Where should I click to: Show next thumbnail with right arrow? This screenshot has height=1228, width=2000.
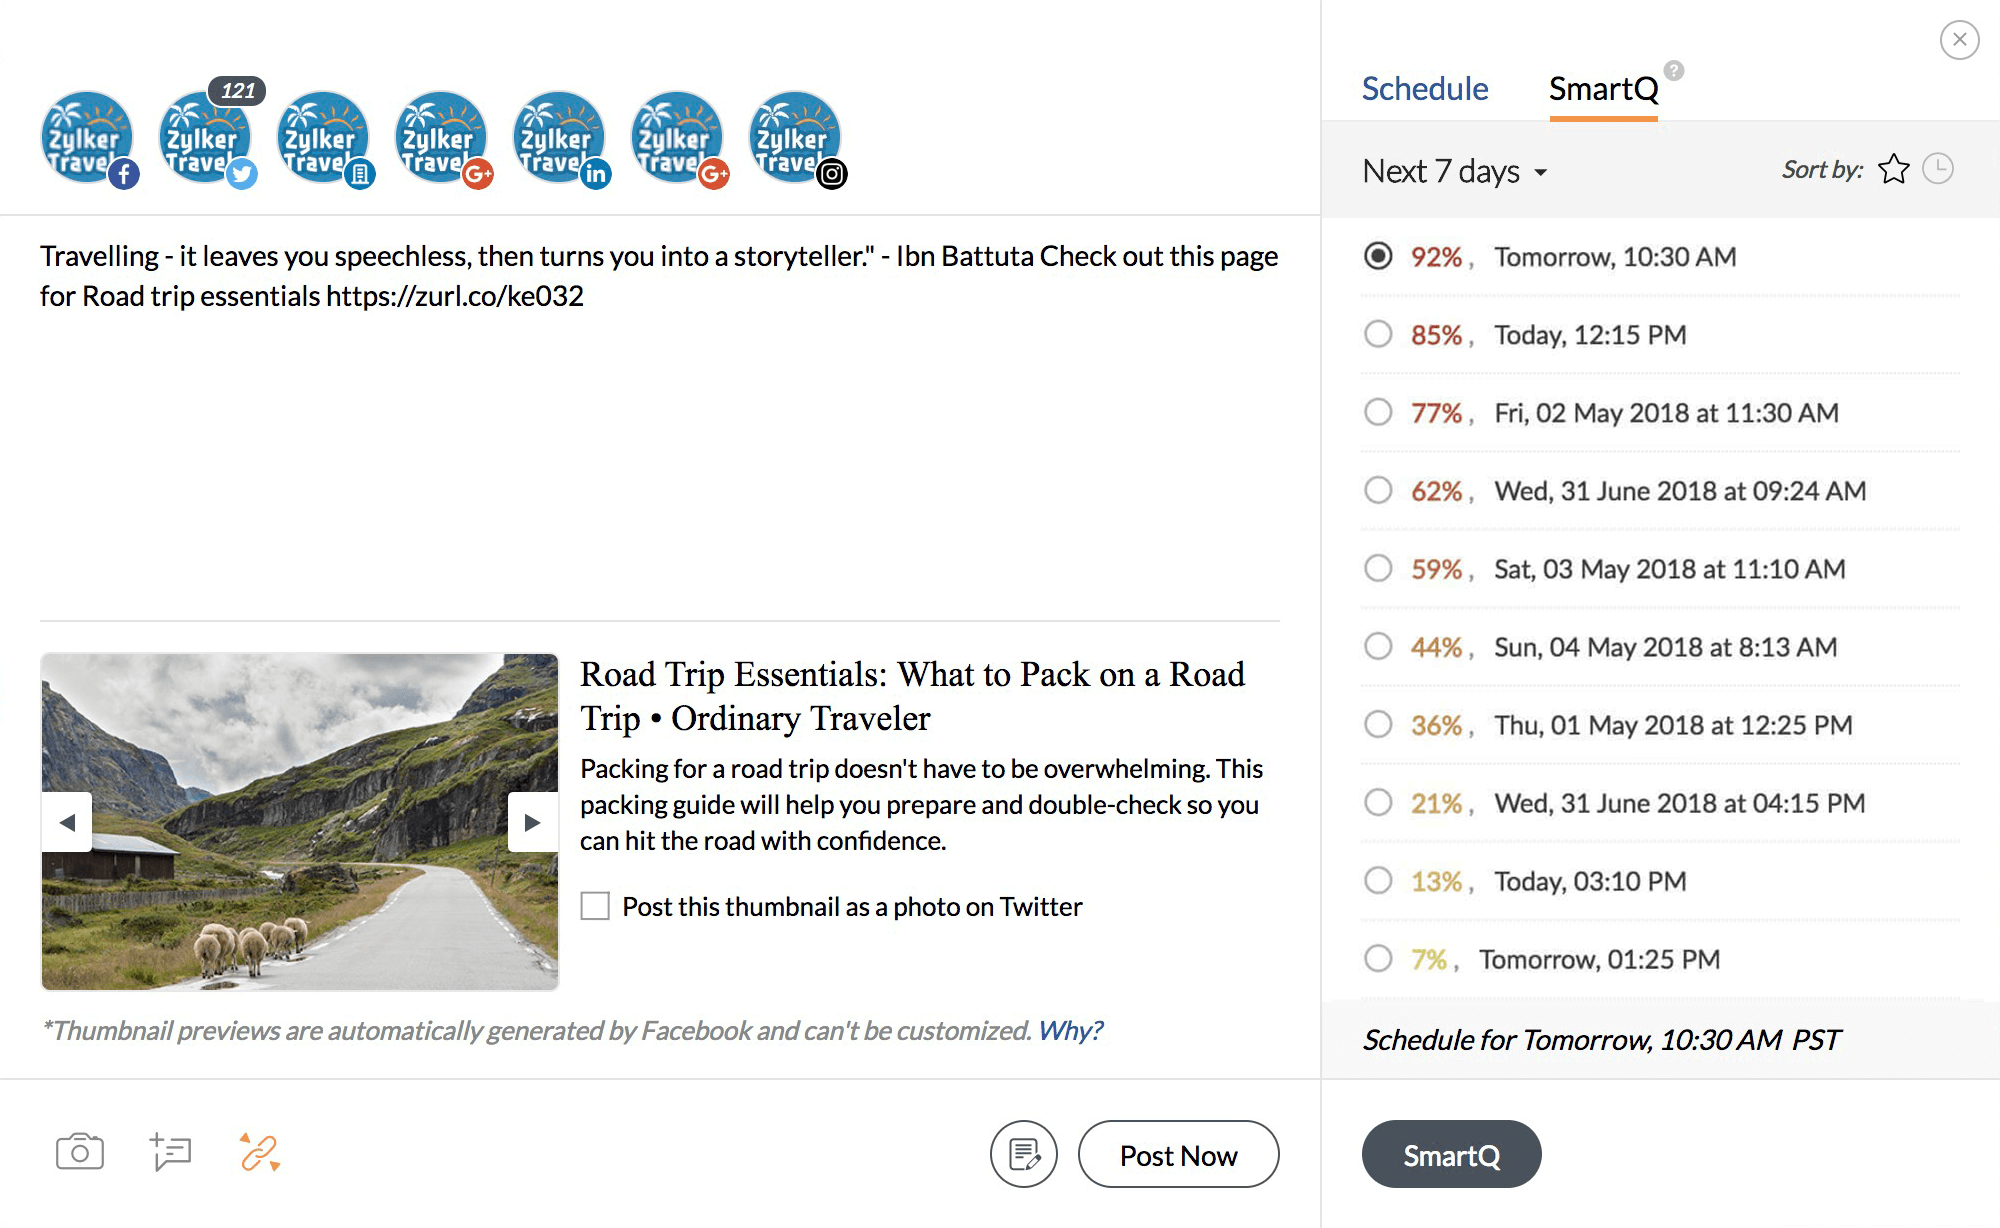coord(532,822)
